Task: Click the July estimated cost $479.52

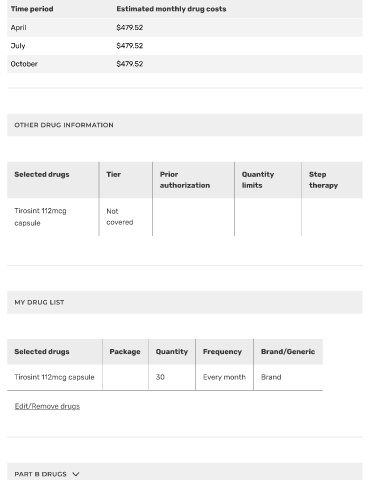Action: [x=130, y=46]
